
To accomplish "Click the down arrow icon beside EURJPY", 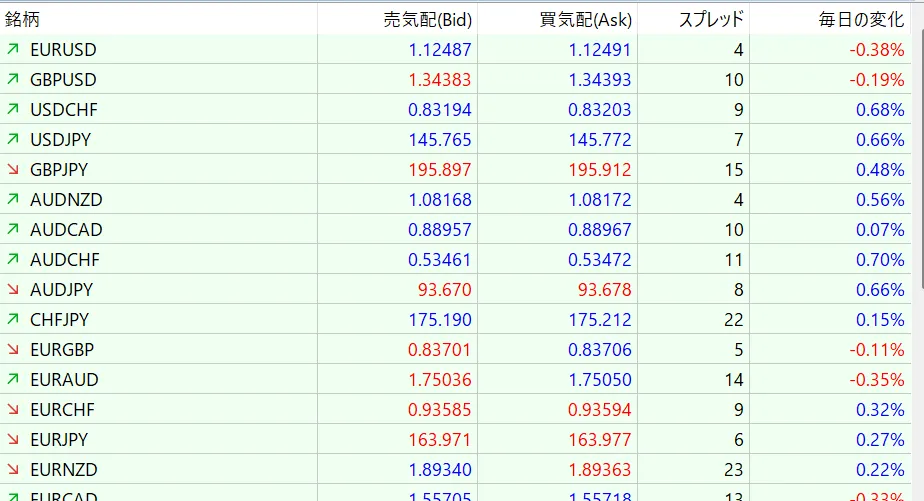I will pyautogui.click(x=13, y=440).
